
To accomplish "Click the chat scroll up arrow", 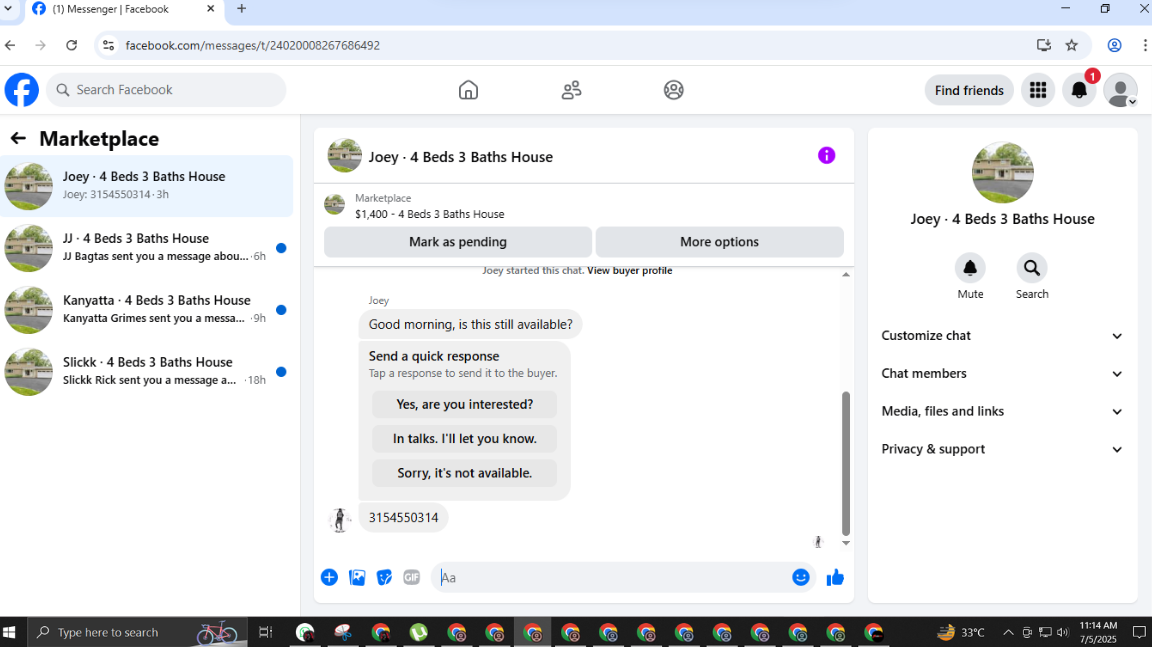I will 846,274.
